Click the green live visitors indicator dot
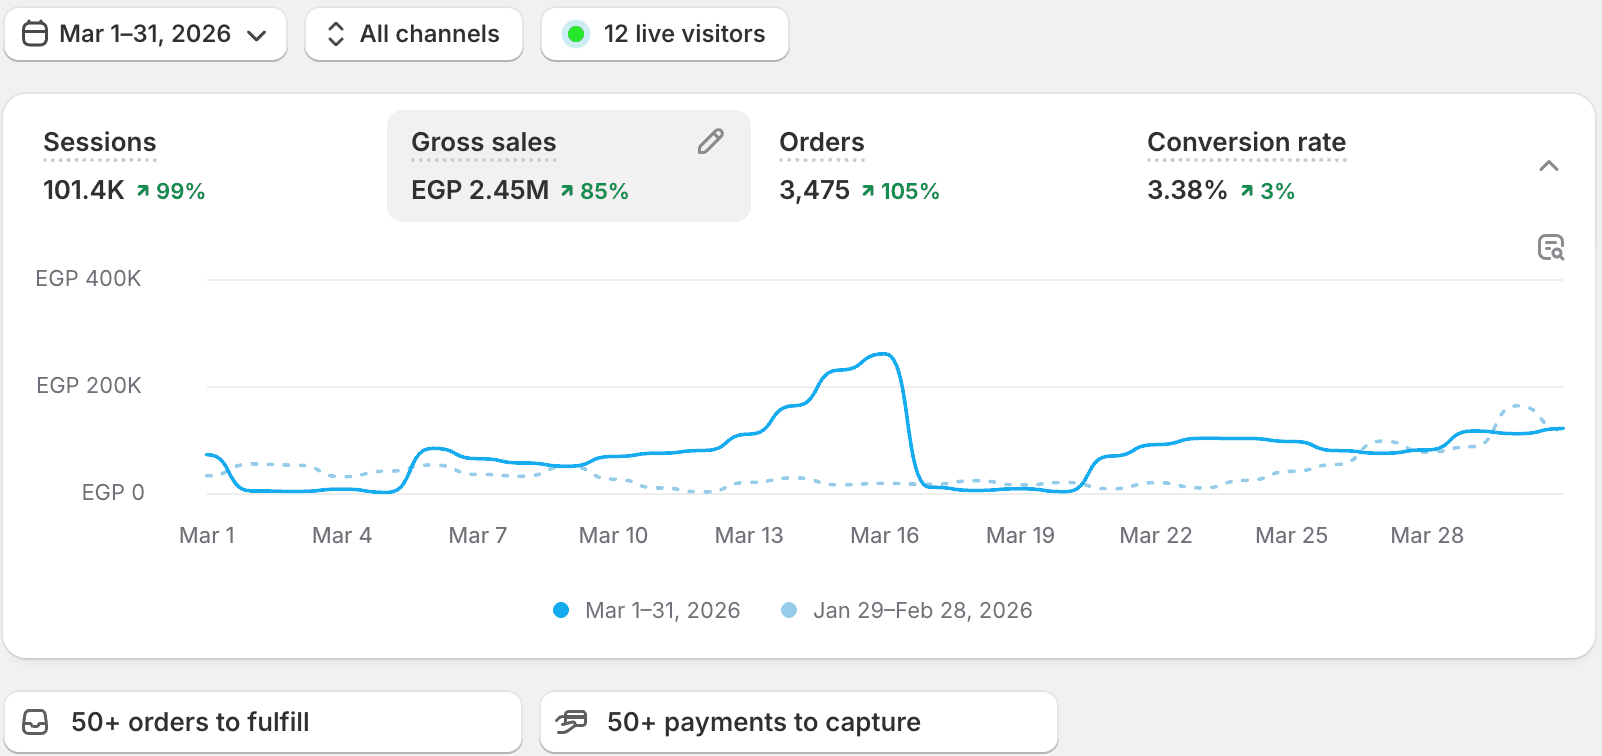Viewport: 1602px width, 756px height. click(x=575, y=34)
